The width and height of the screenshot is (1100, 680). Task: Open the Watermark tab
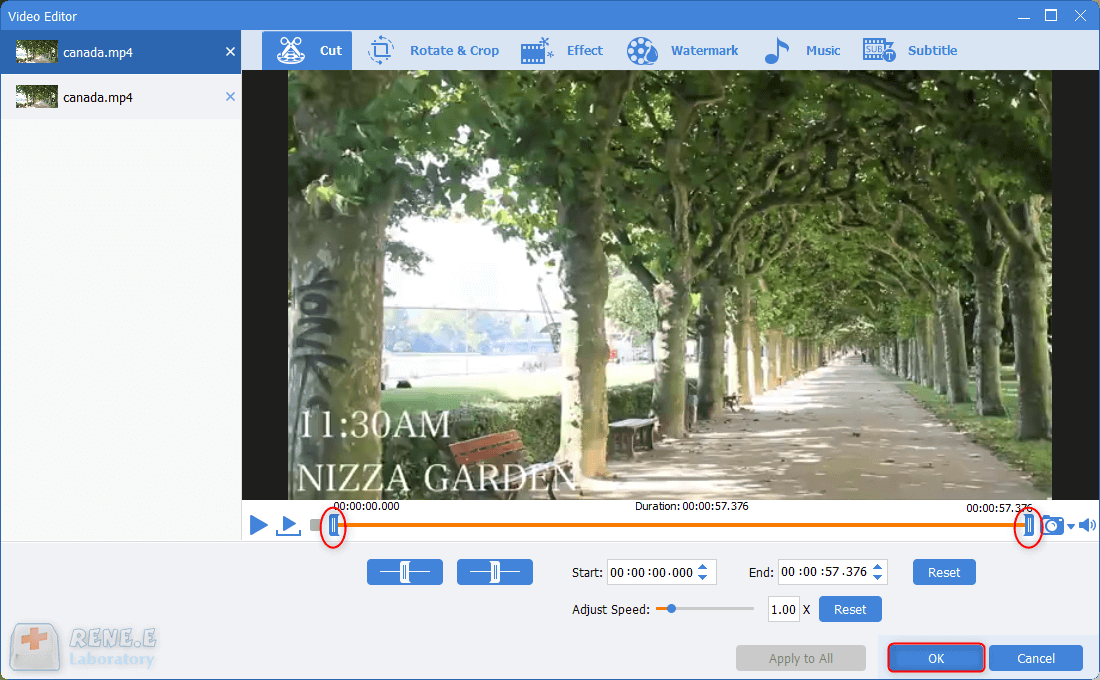[x=682, y=51]
